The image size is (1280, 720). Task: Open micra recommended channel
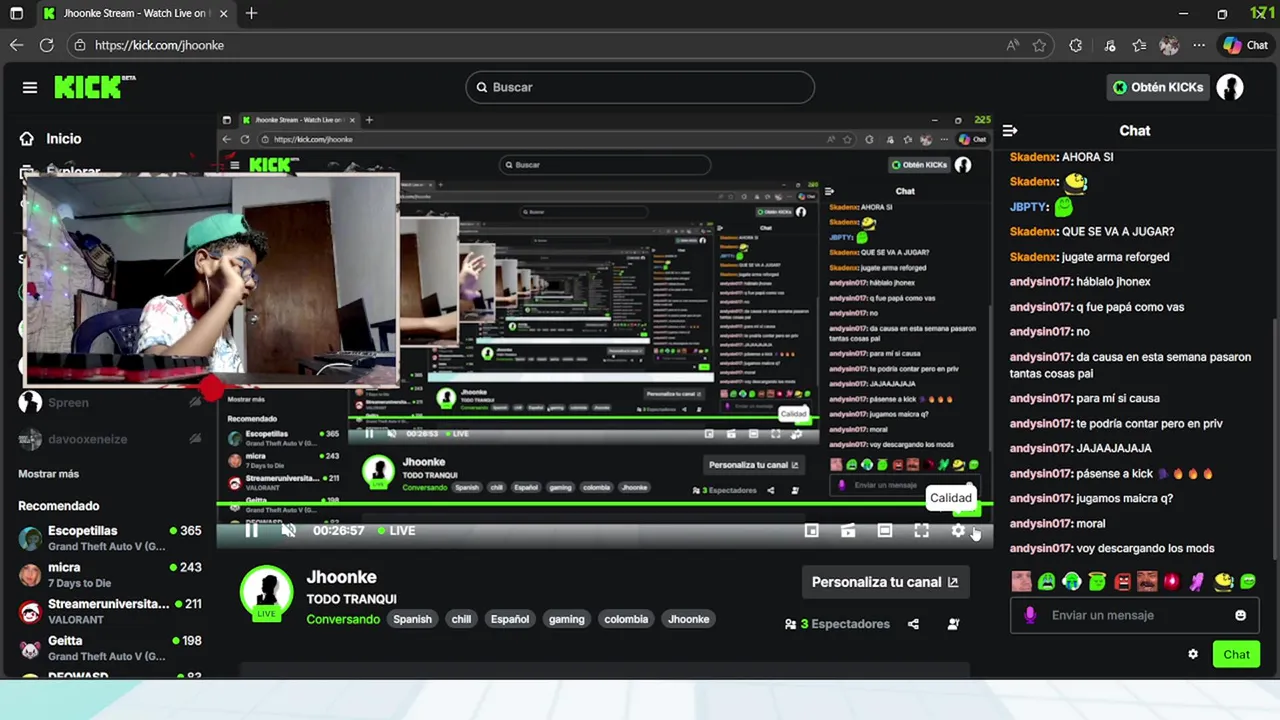[109, 575]
